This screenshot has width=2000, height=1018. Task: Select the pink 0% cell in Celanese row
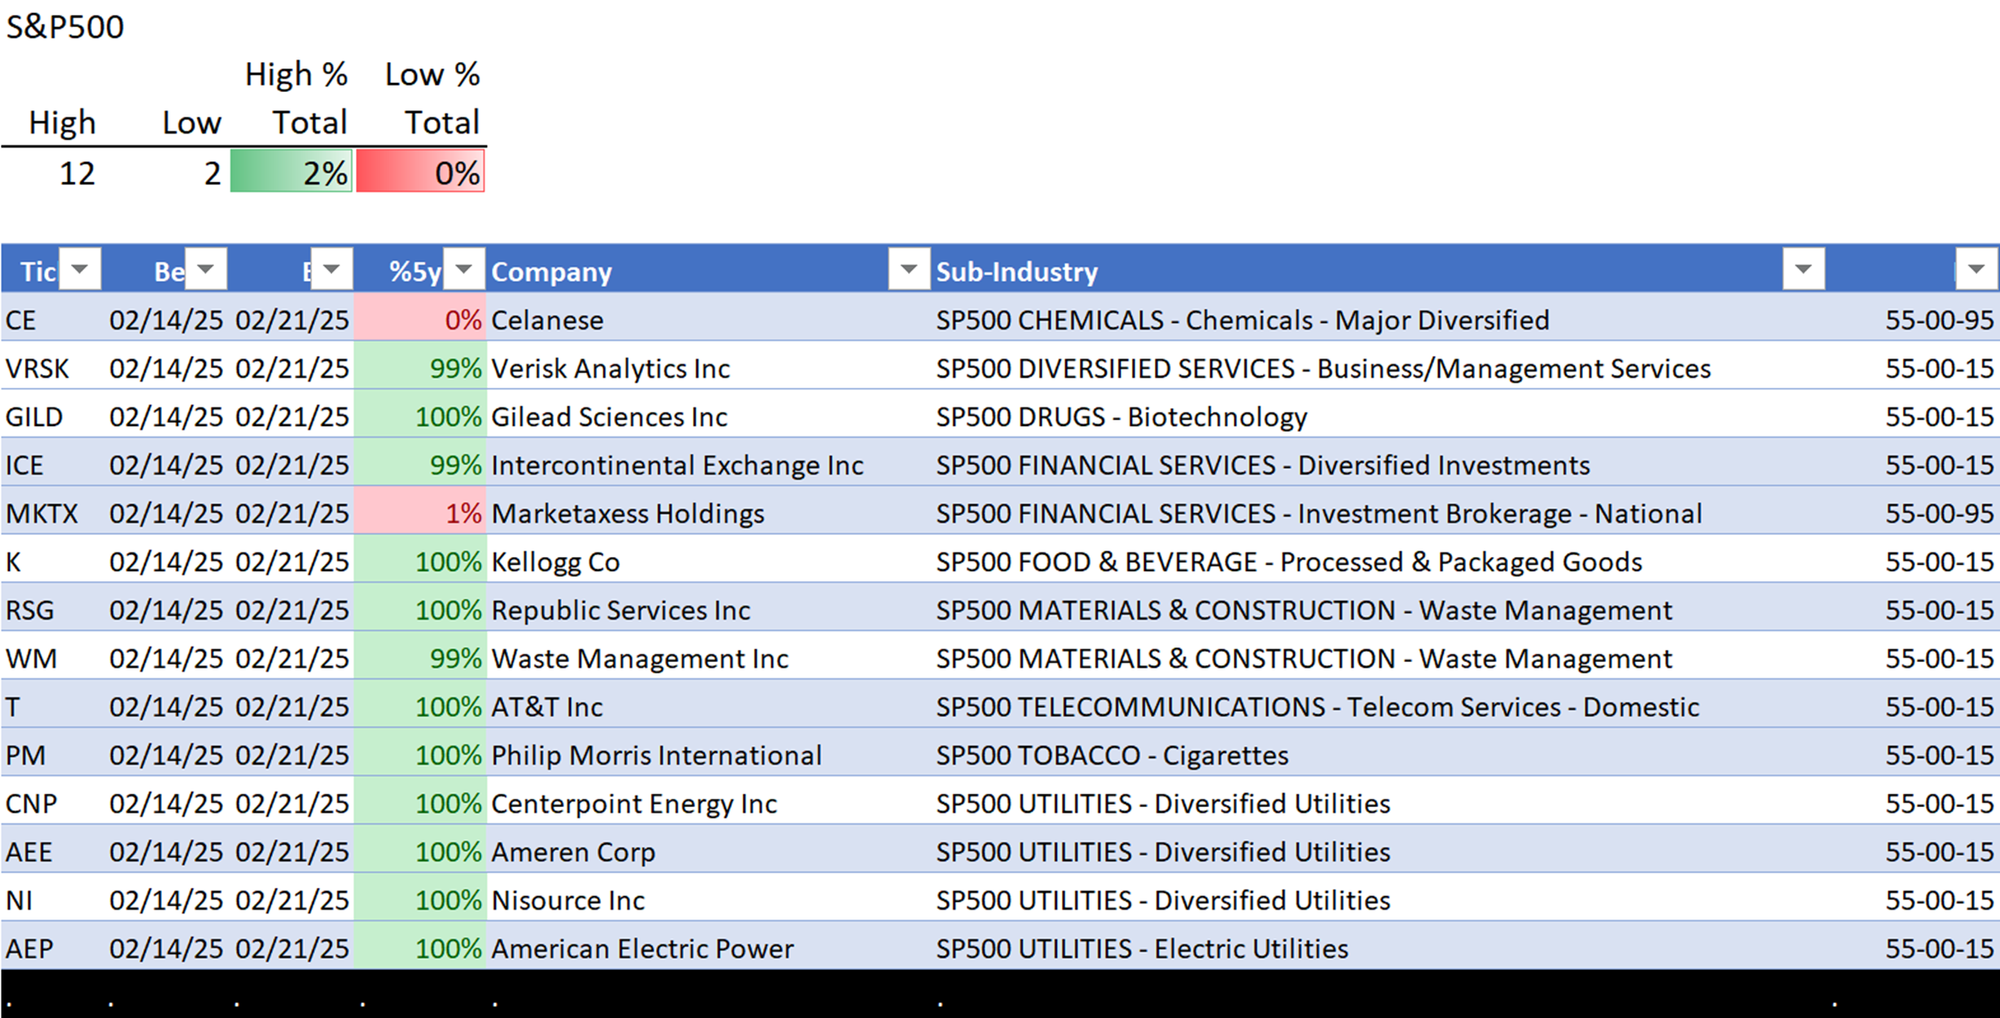tap(421, 319)
